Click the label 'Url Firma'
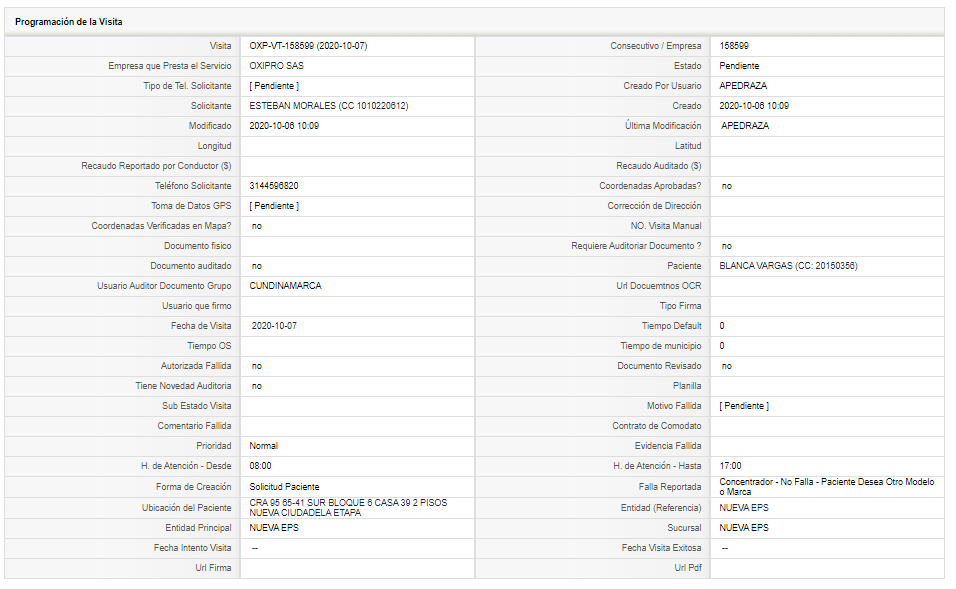 (213, 568)
